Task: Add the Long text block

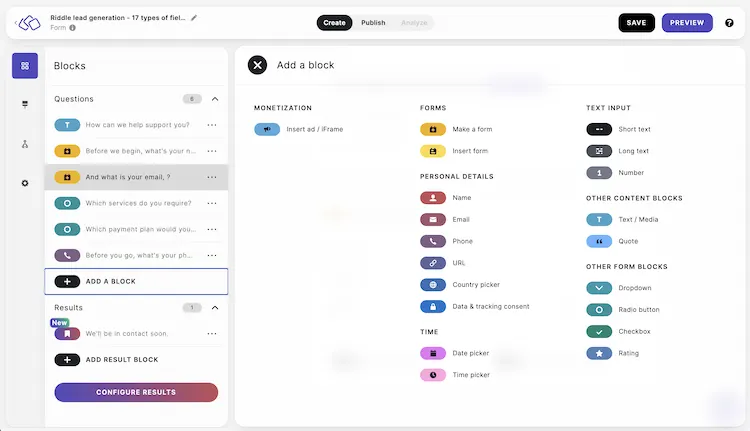Action: tap(618, 151)
